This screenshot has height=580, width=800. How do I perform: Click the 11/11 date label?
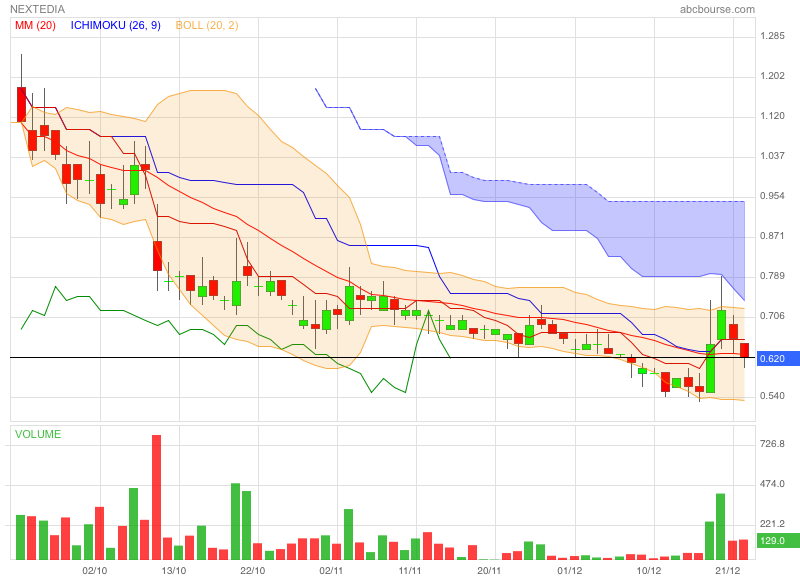coord(410,570)
